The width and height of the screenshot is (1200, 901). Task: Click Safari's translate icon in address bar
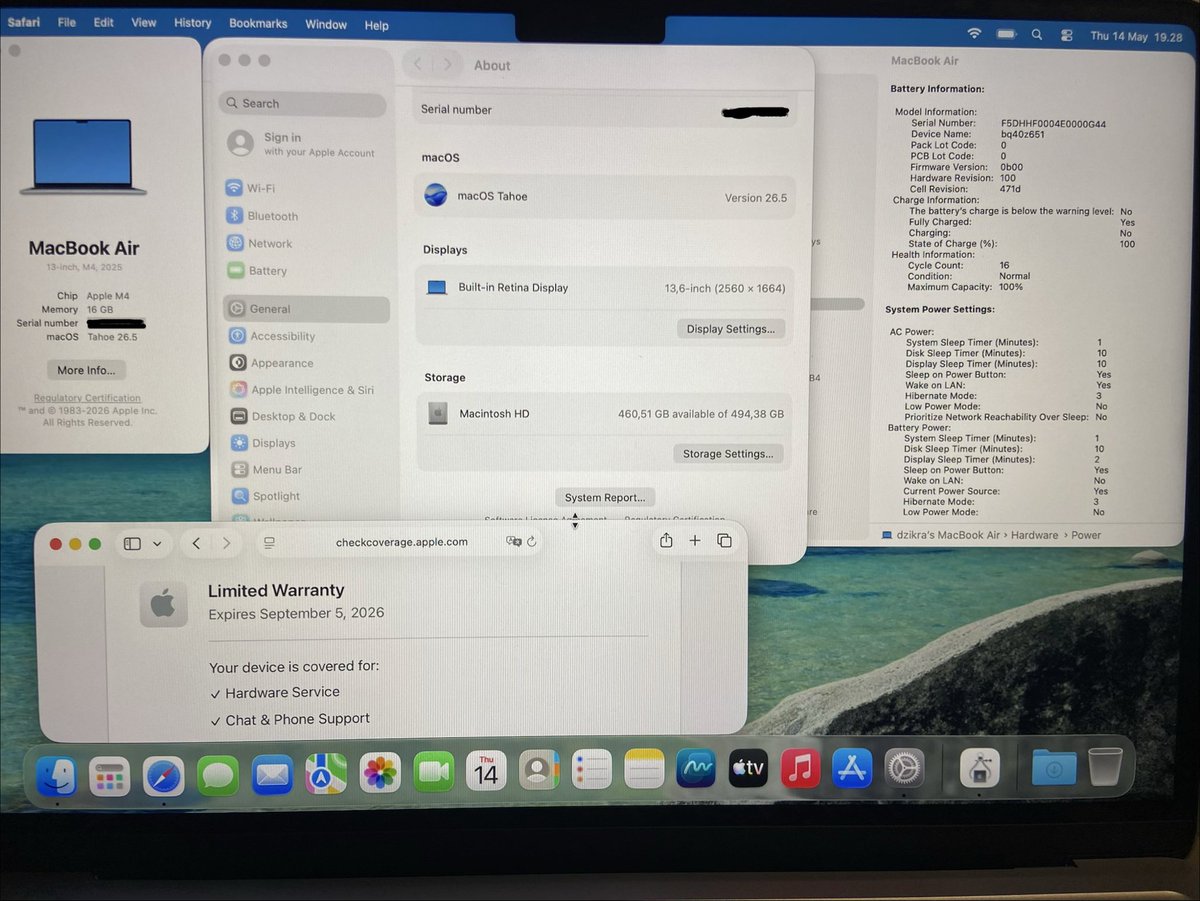click(514, 541)
